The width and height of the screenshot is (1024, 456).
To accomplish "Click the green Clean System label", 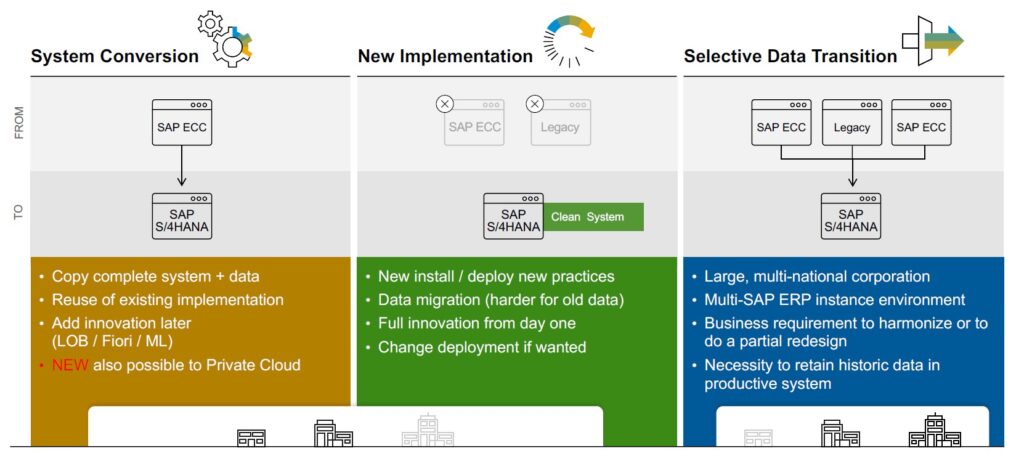I will (x=594, y=217).
